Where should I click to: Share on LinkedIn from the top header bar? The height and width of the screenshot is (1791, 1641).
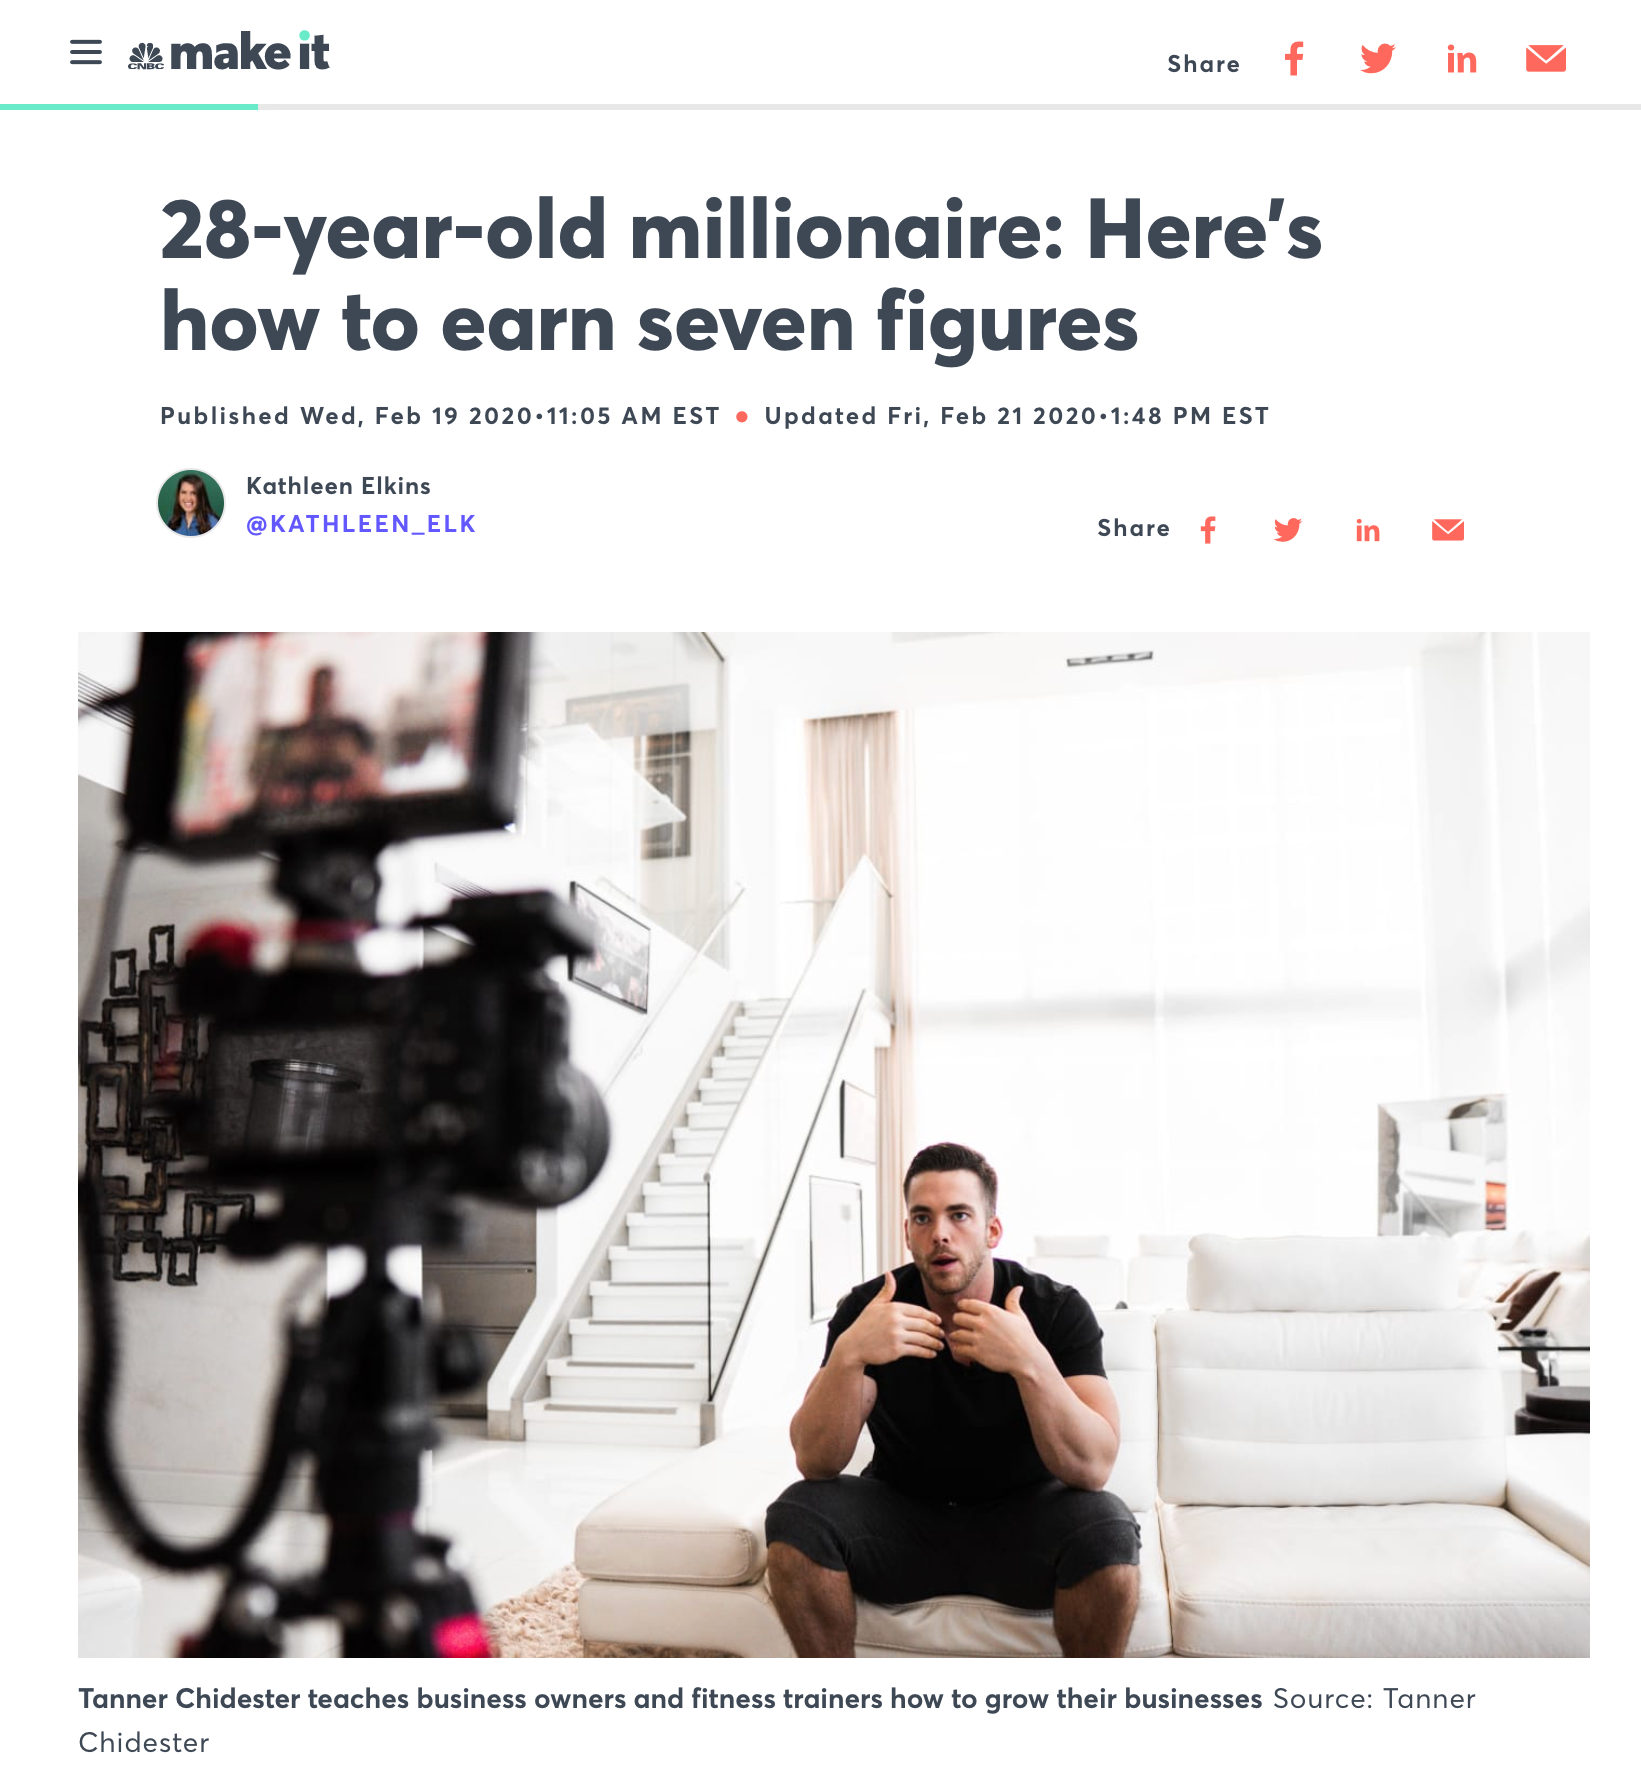click(1461, 60)
